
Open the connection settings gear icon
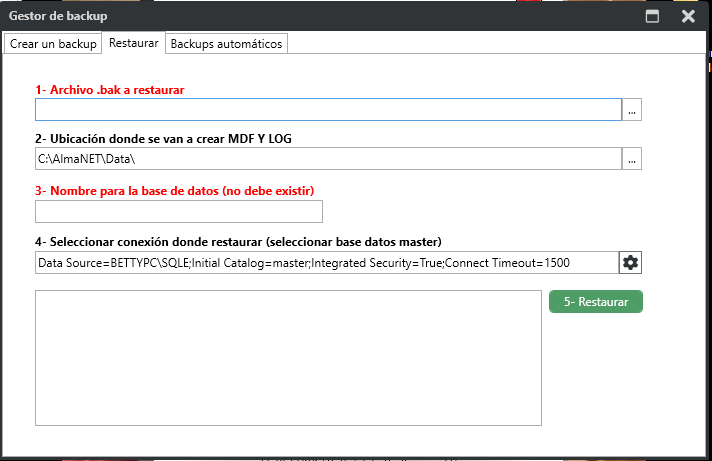point(630,262)
